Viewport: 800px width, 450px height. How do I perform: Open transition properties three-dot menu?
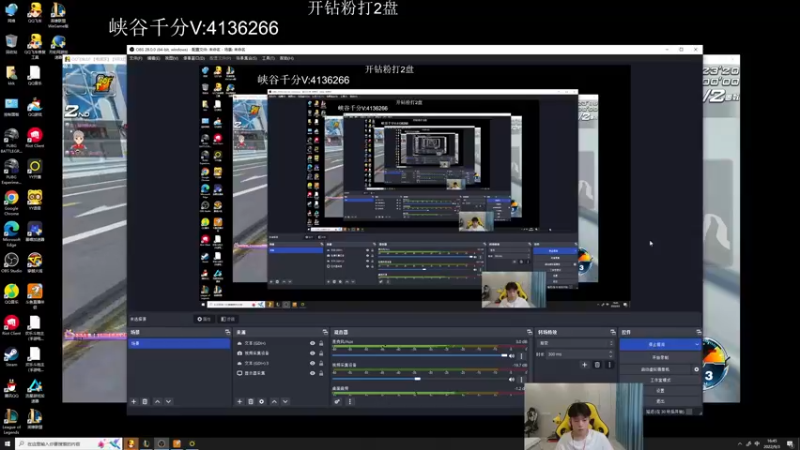click(609, 365)
